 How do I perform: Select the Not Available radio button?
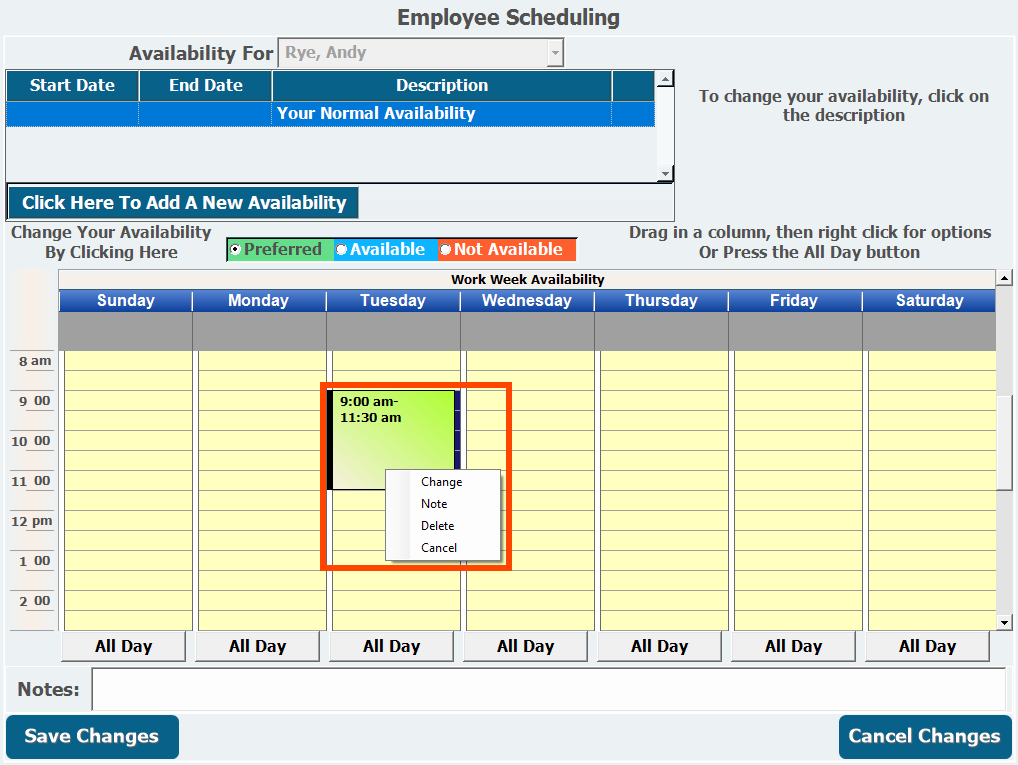click(446, 250)
